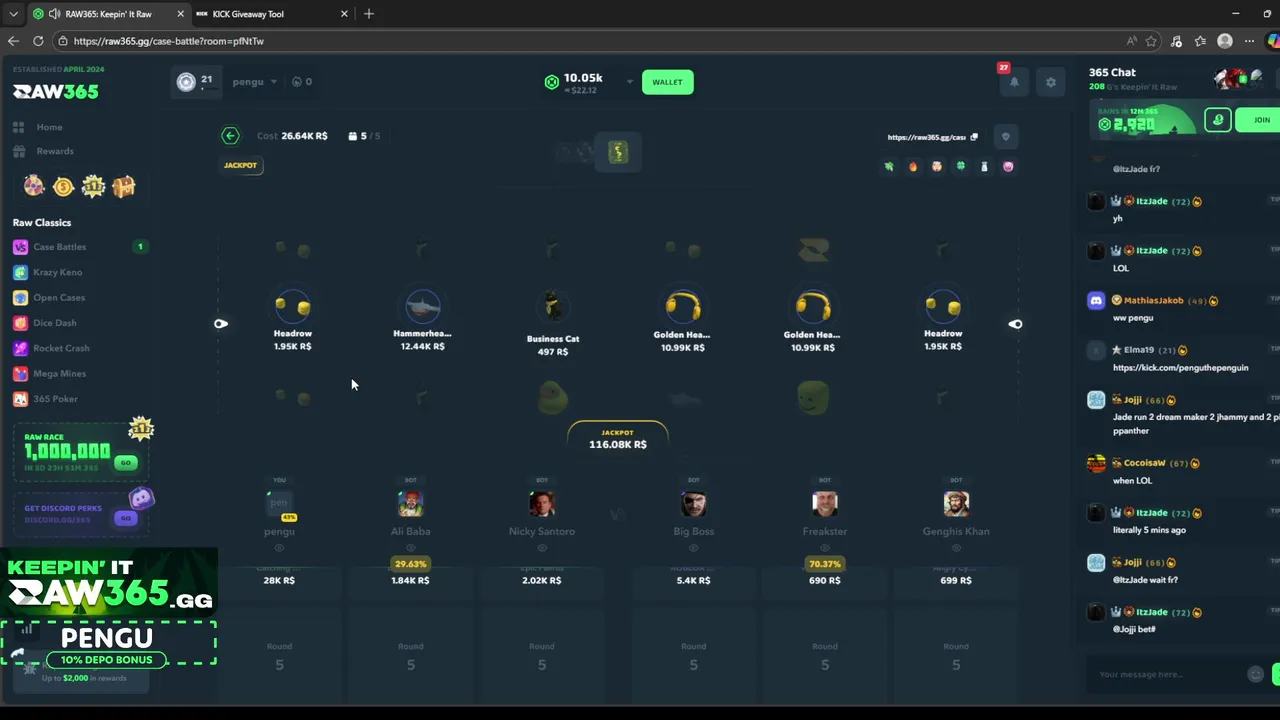Click the flame streak counter
Screen dimensions: 1280x720
pyautogui.click(x=302, y=82)
